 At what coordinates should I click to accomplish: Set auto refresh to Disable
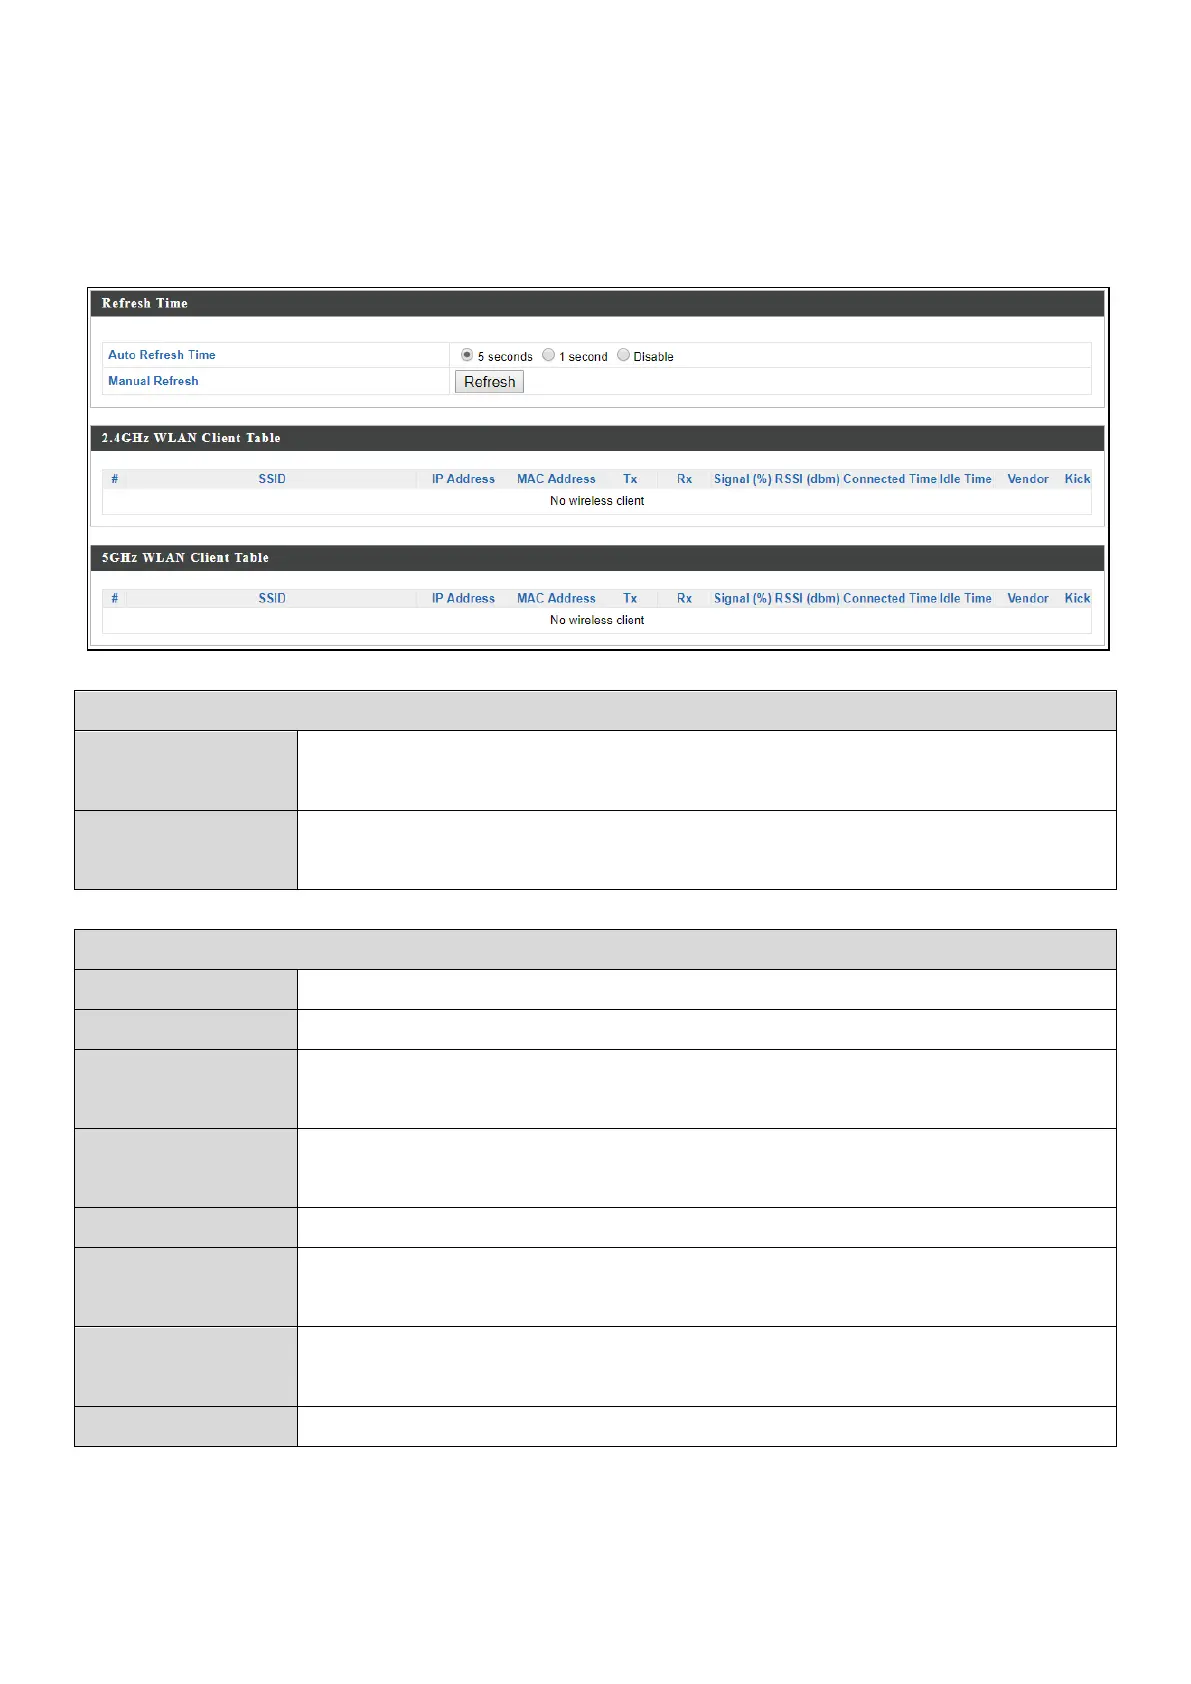point(623,355)
